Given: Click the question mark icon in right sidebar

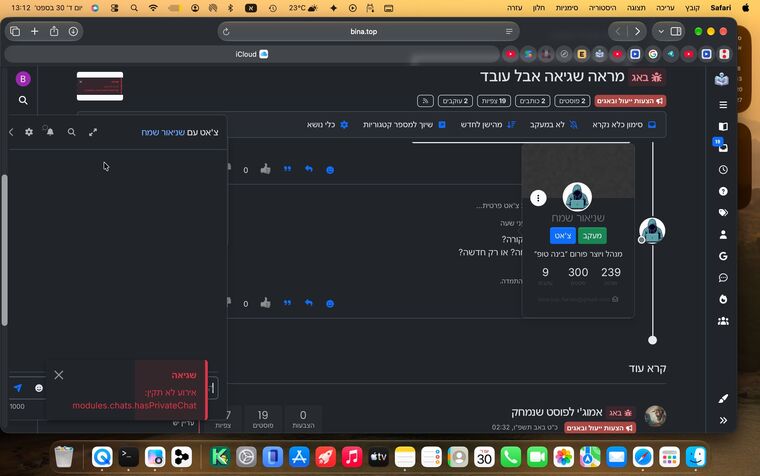Looking at the screenshot, I should [723, 191].
